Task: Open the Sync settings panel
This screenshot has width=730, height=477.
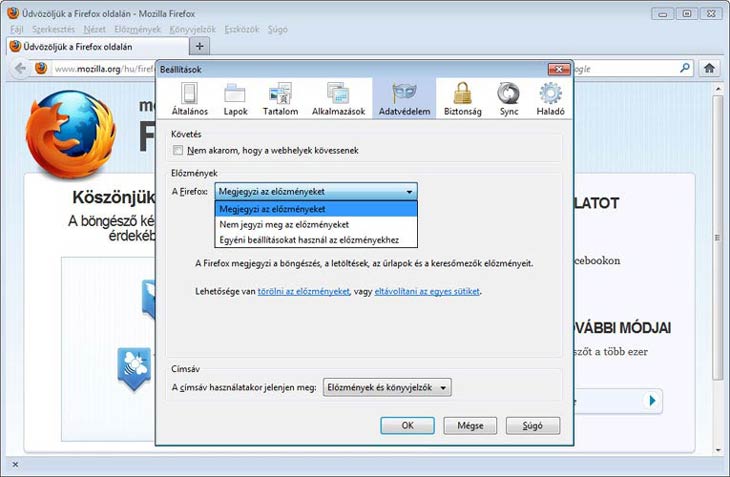Action: pyautogui.click(x=509, y=98)
